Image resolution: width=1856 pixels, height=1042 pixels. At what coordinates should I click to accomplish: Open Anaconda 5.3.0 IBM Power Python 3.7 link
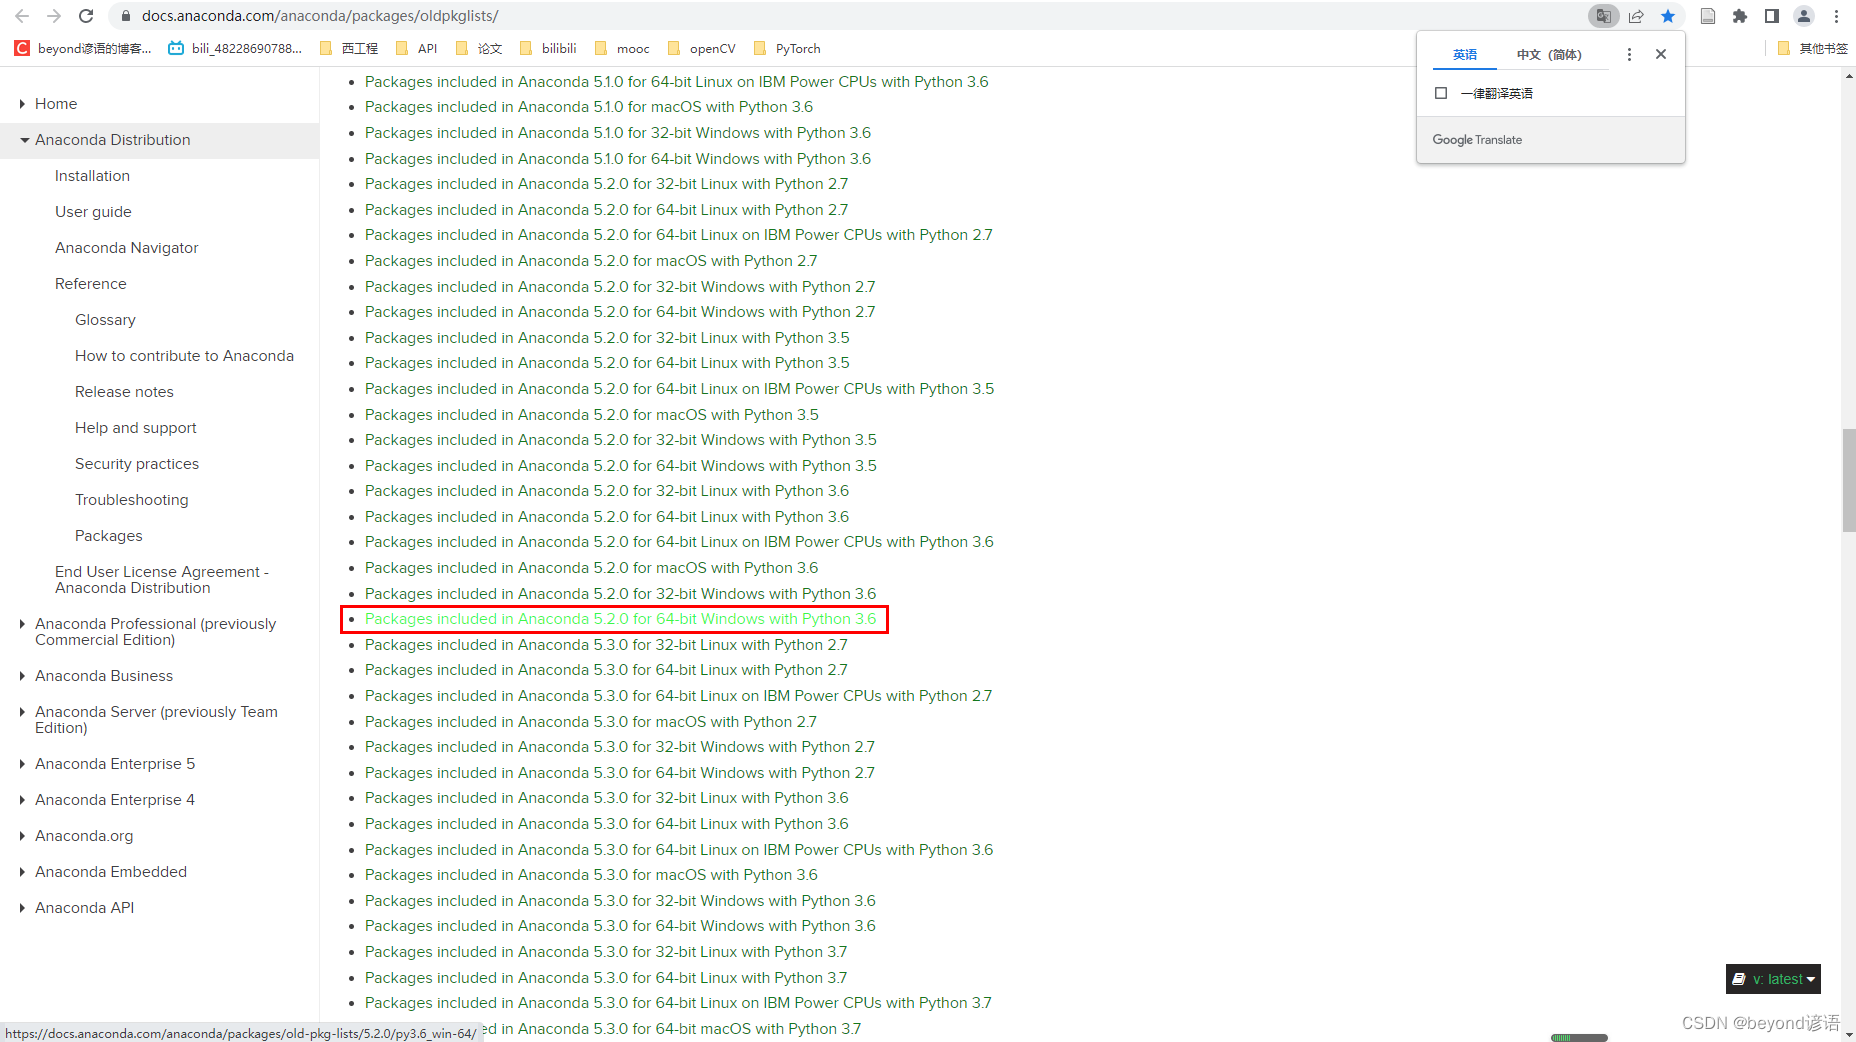pos(678,1003)
